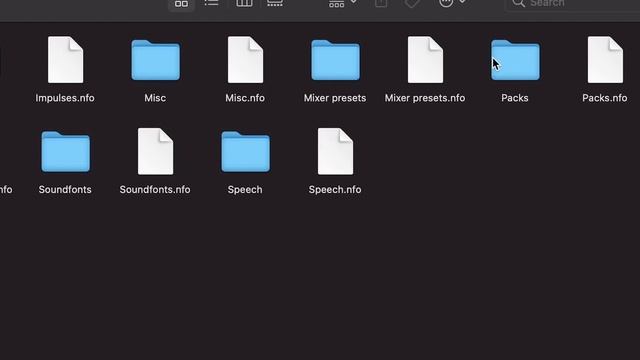Switch Finder to gallery view

(x=275, y=3)
